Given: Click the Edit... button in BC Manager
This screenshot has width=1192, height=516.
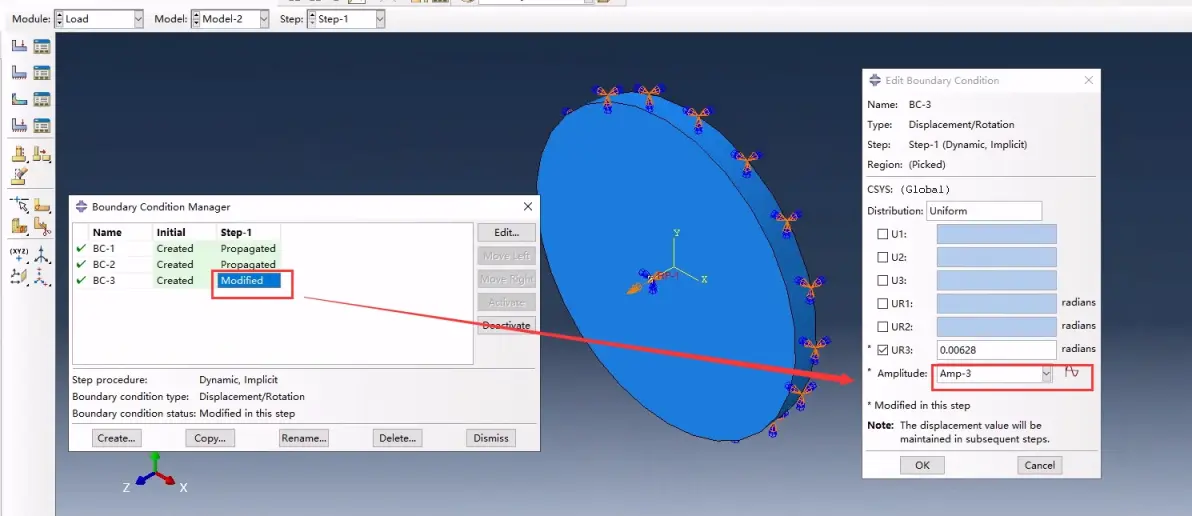Looking at the screenshot, I should point(506,232).
